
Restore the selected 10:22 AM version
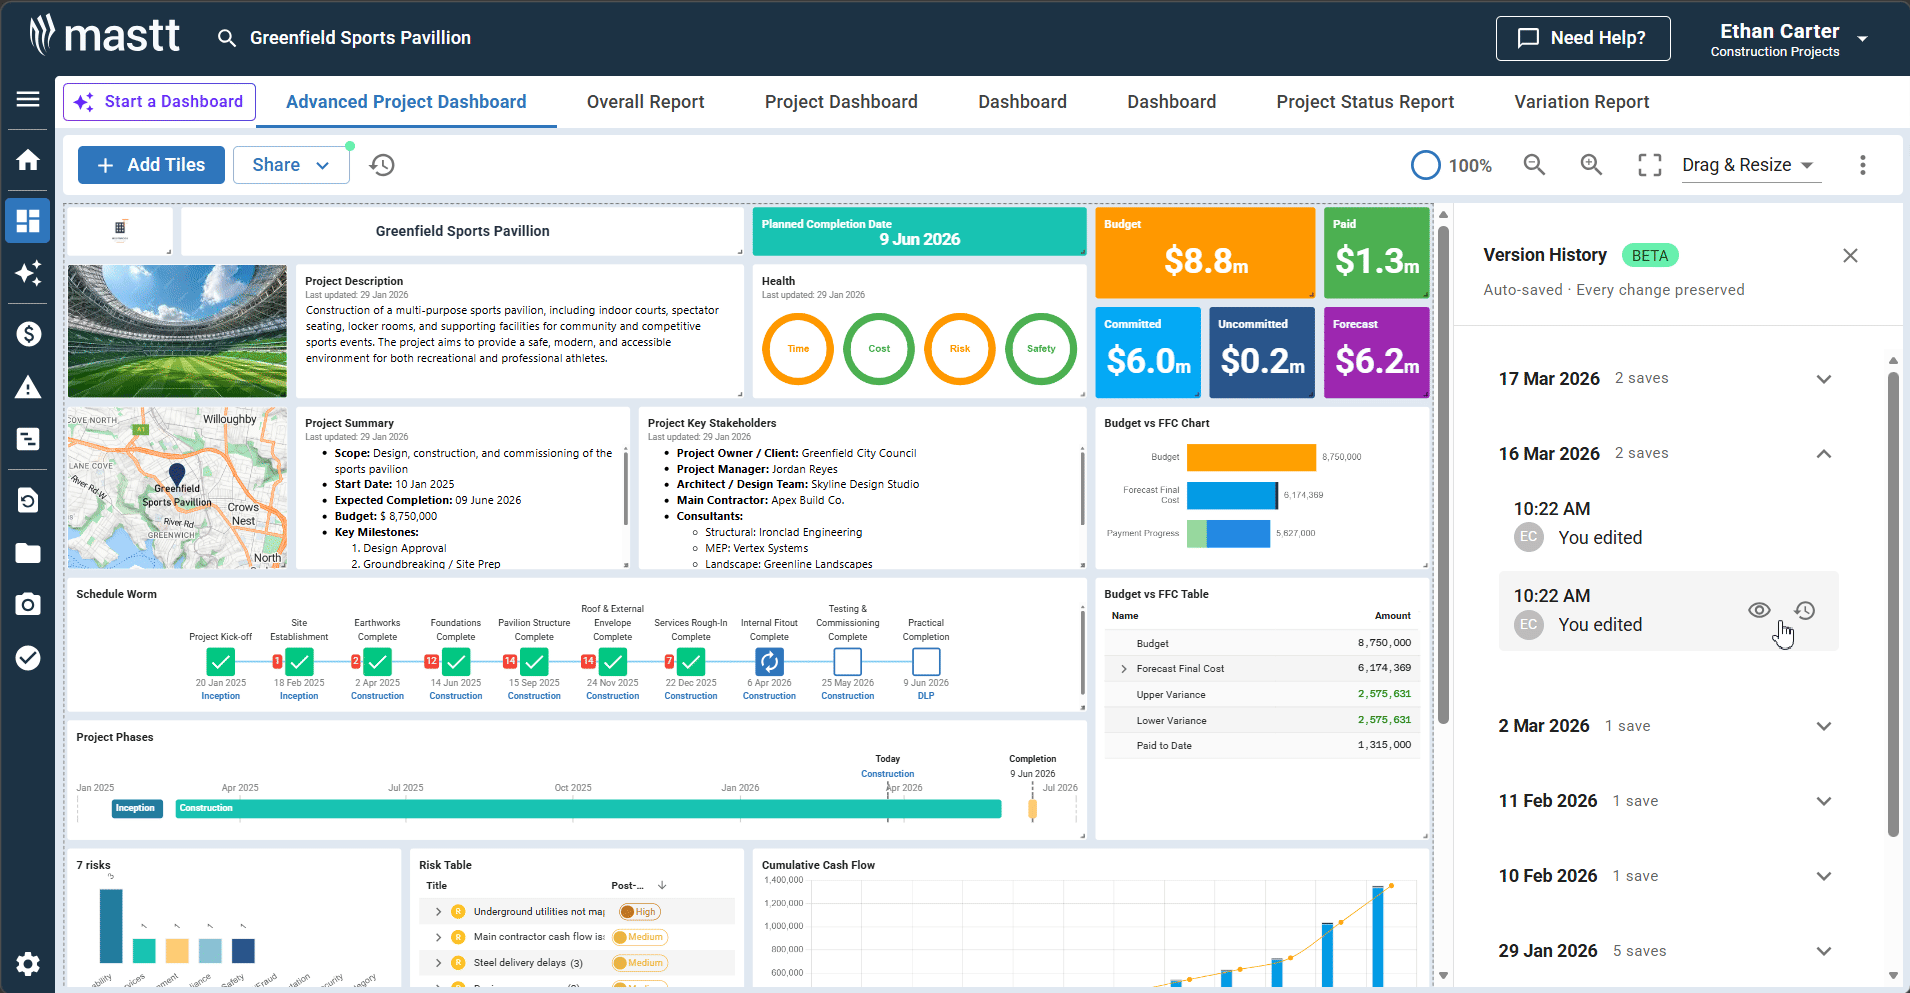(1804, 610)
